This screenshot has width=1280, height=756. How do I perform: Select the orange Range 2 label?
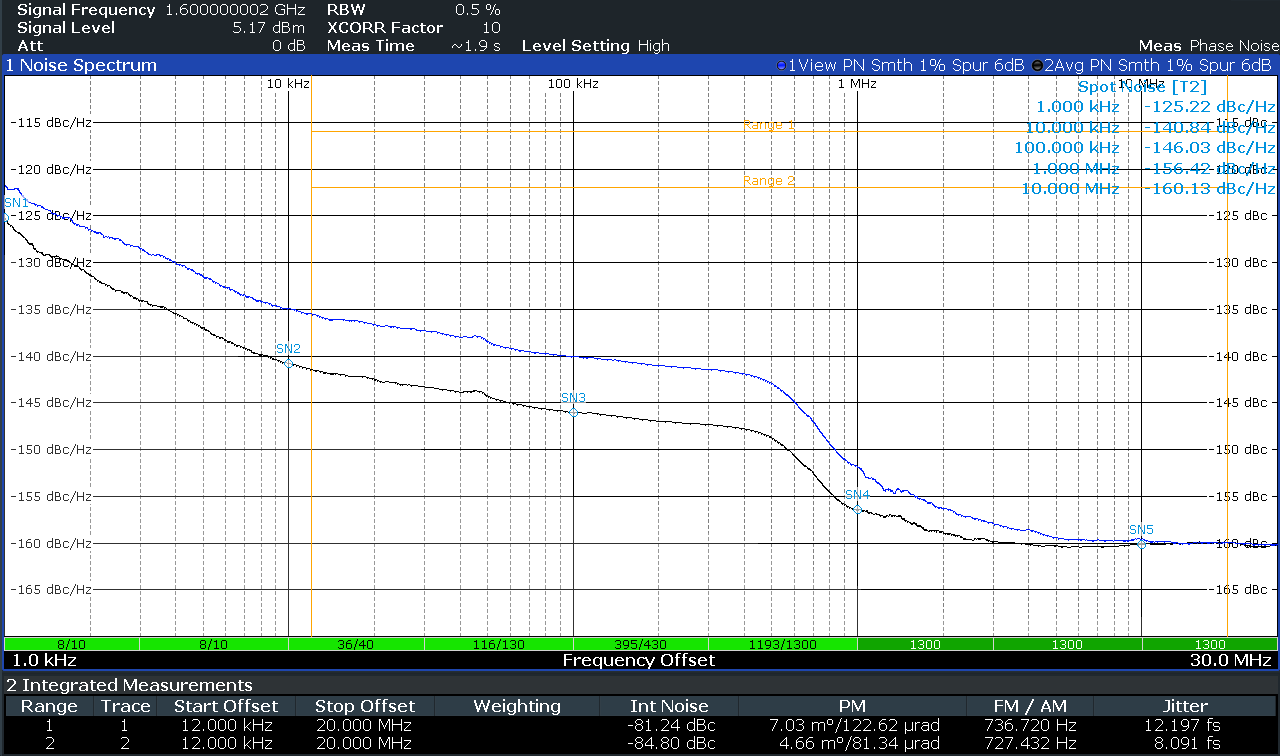769,181
